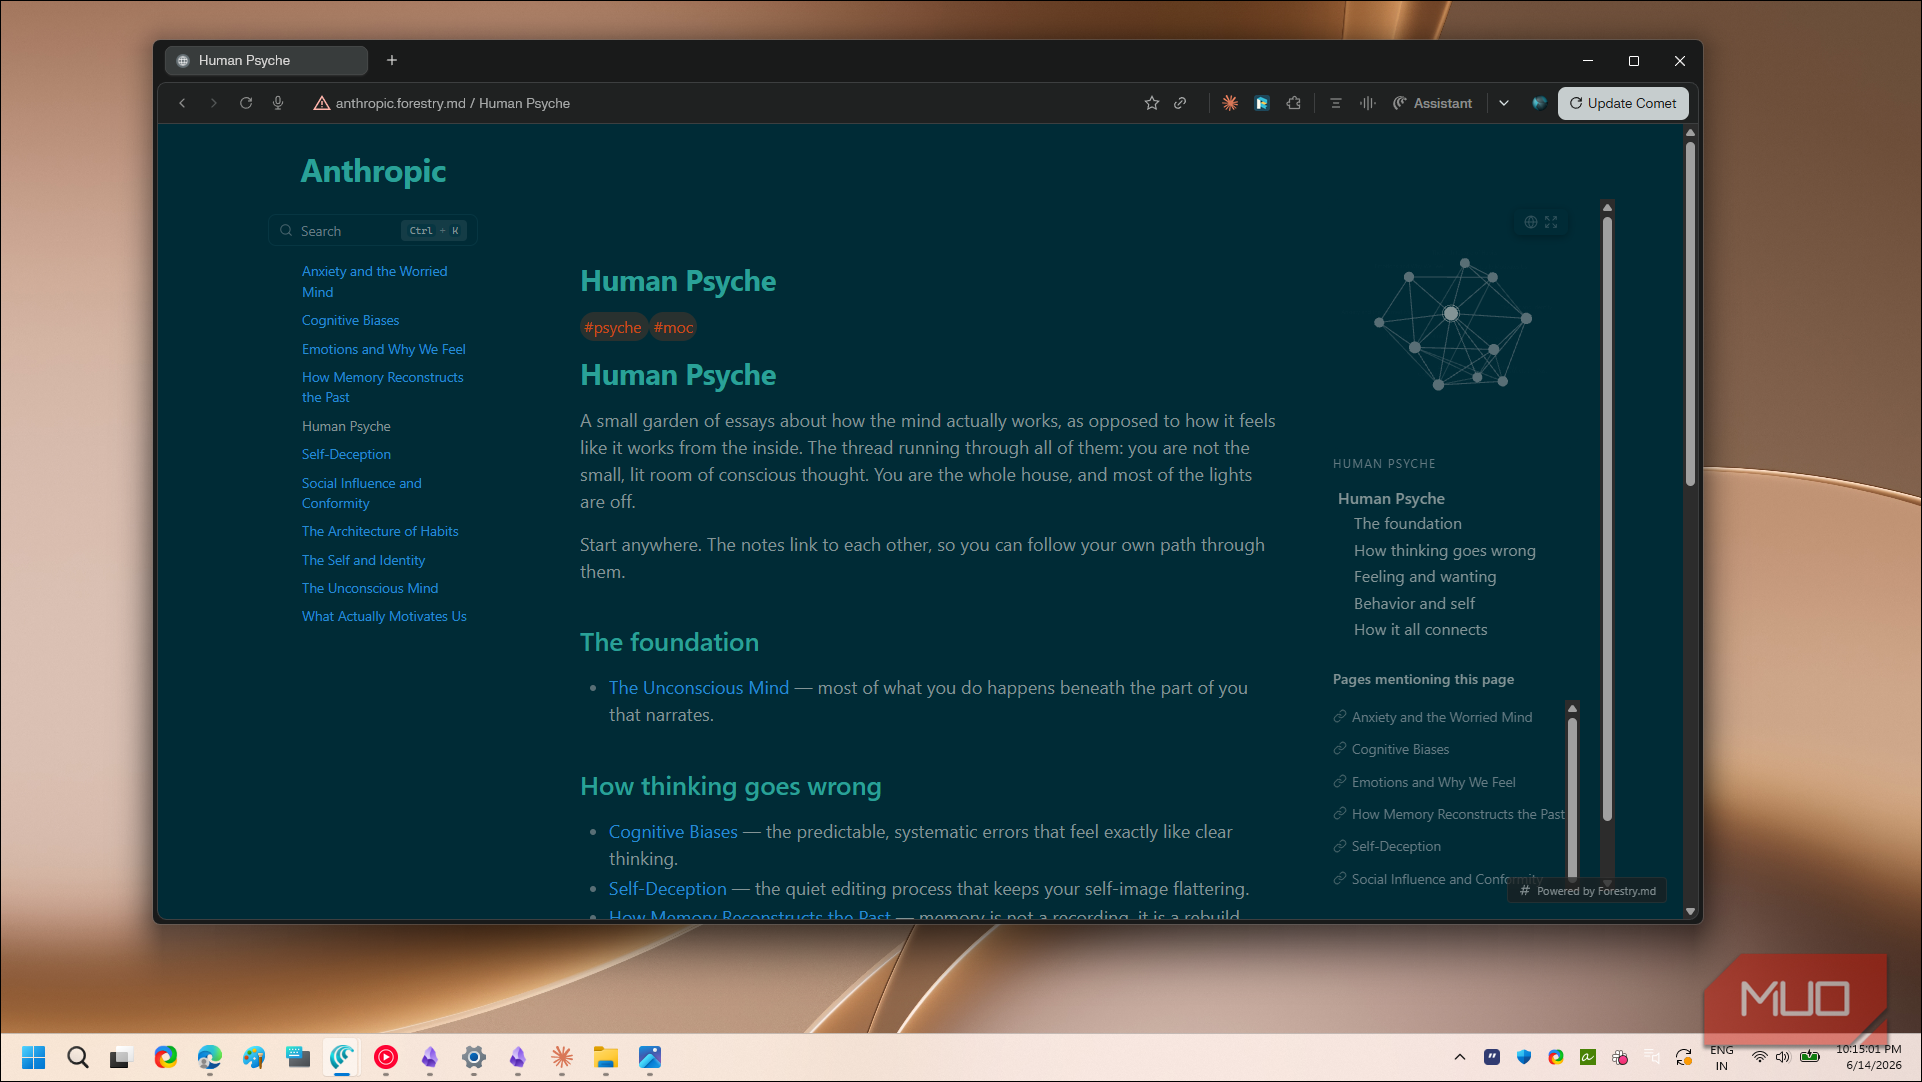Filter by the #psyche tag
1922x1082 pixels.
[613, 327]
